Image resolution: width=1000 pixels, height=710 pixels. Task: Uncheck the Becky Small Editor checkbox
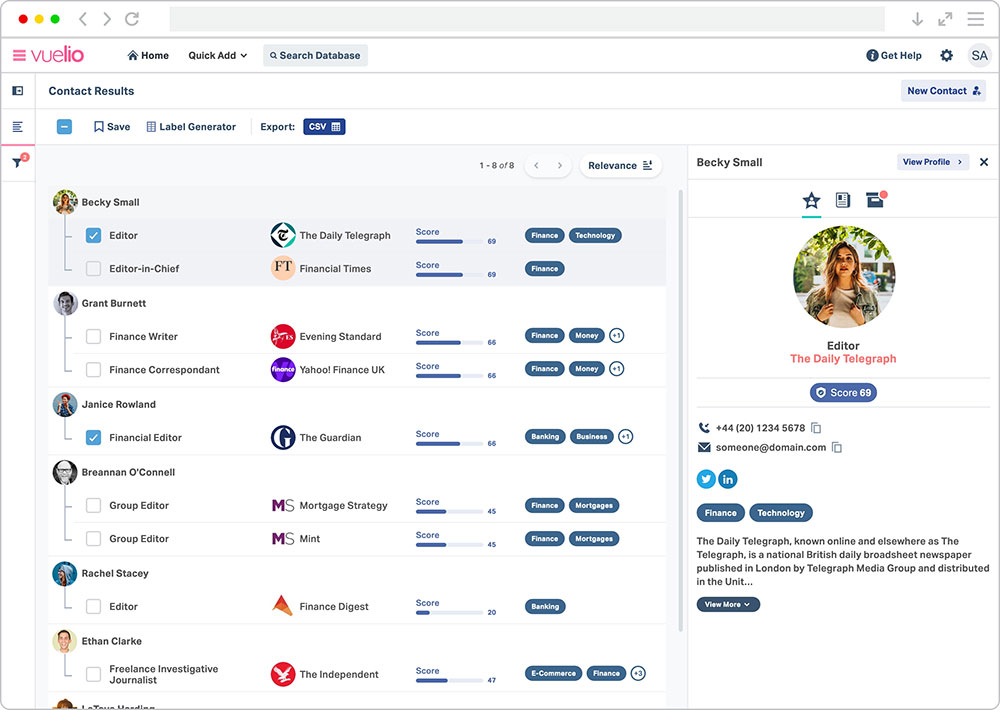click(93, 235)
